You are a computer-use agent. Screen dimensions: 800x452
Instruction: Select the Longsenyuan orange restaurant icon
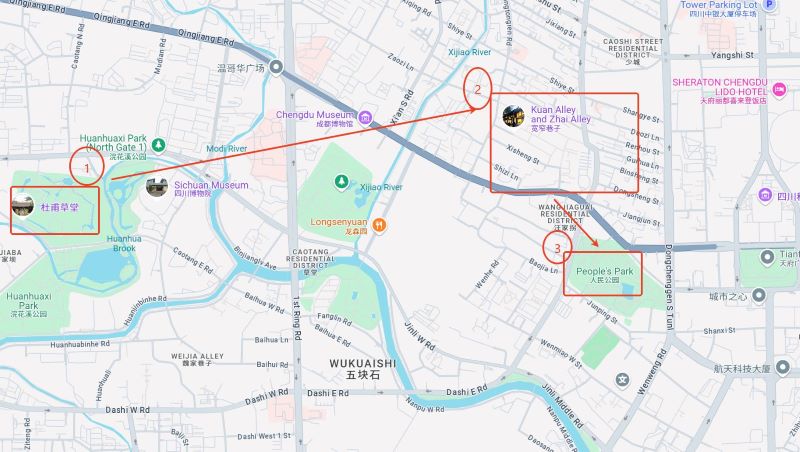(379, 224)
